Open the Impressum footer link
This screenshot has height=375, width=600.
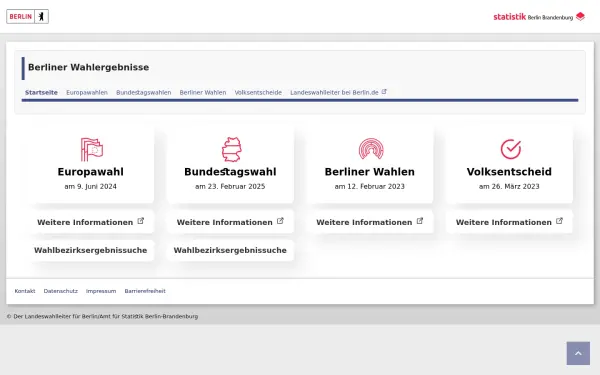point(101,291)
